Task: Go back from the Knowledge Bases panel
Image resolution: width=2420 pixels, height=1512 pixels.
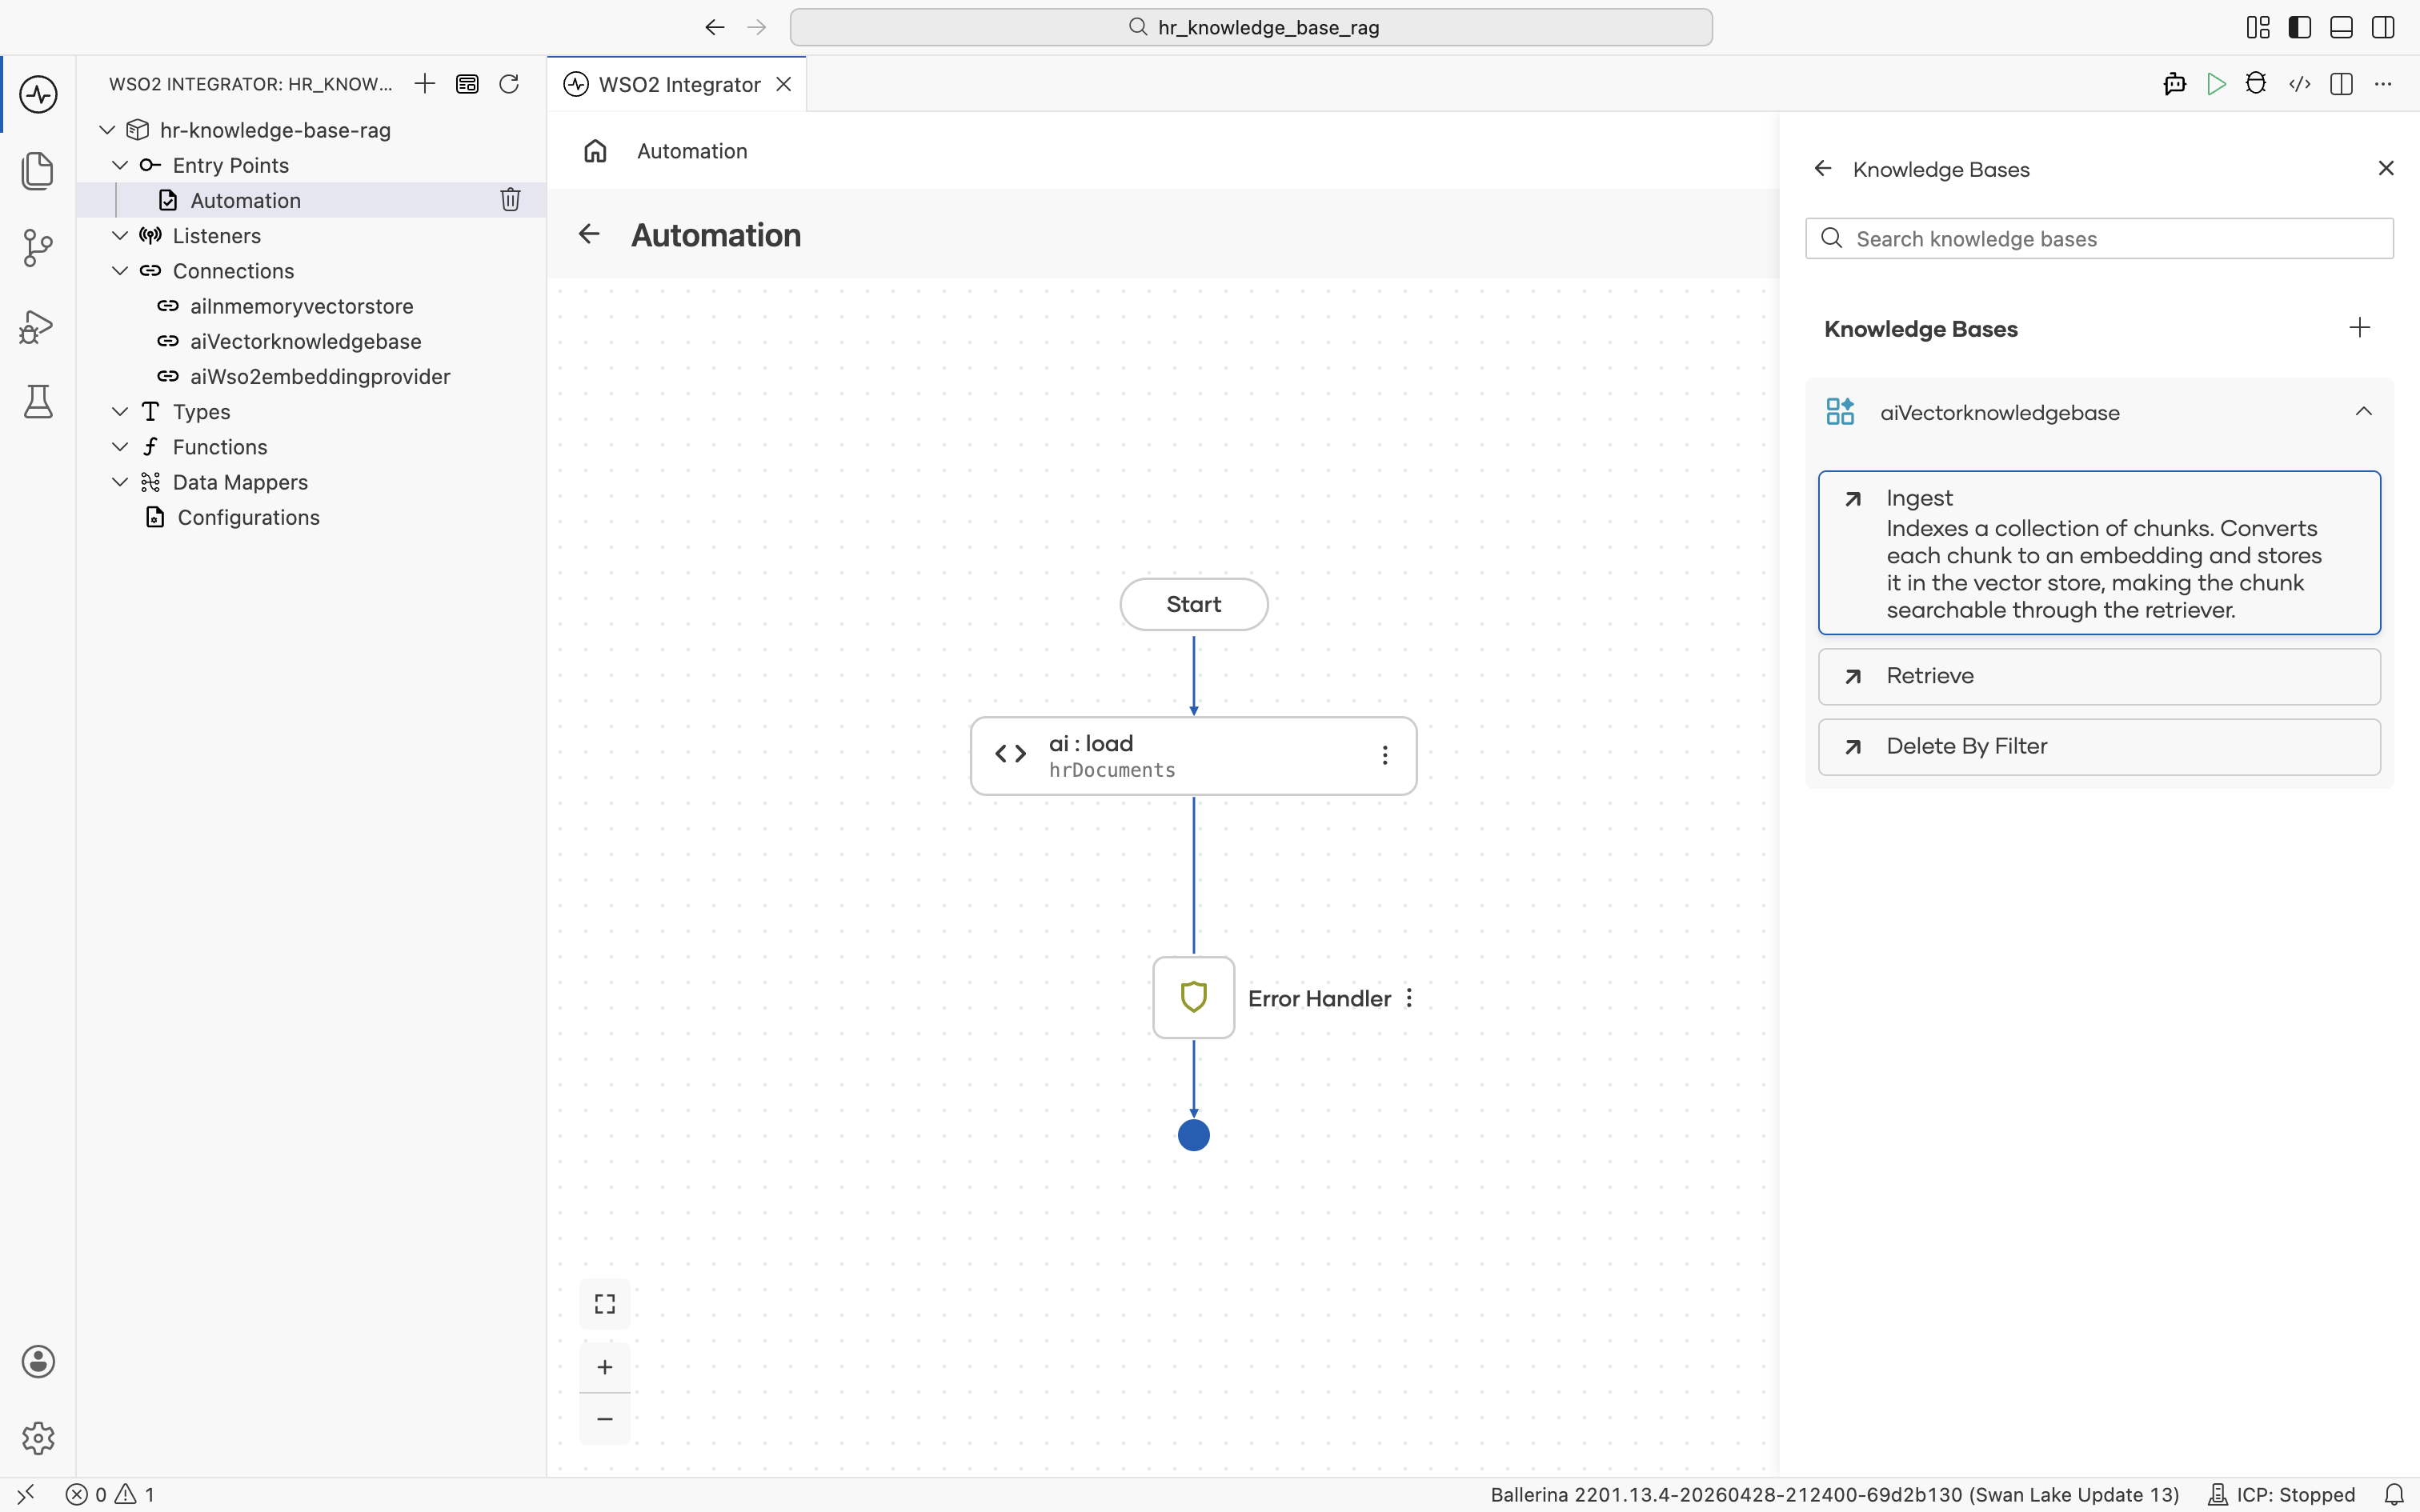Action: [1823, 169]
